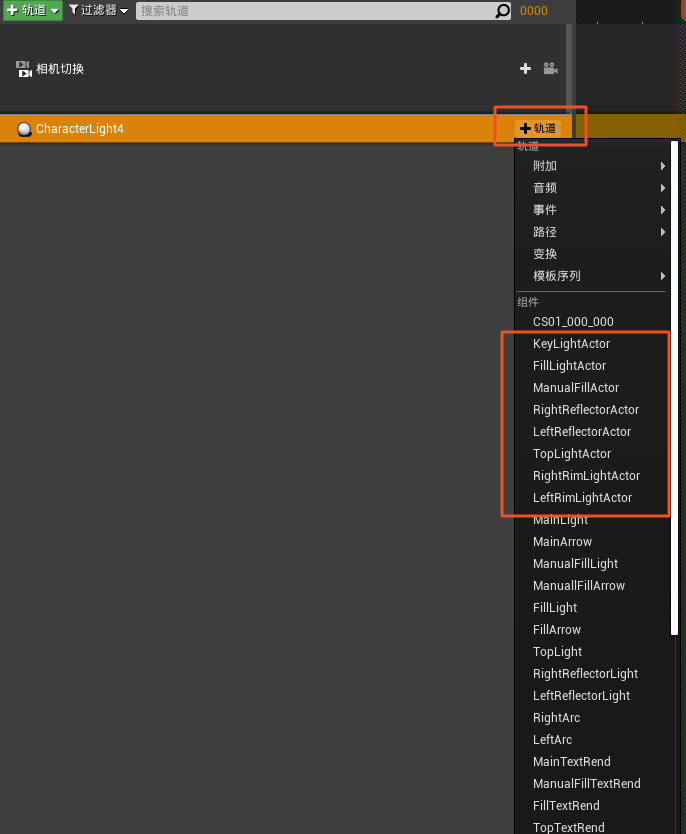Click the CharacterLight4 sphere icon
This screenshot has width=686, height=834.
coord(24,129)
